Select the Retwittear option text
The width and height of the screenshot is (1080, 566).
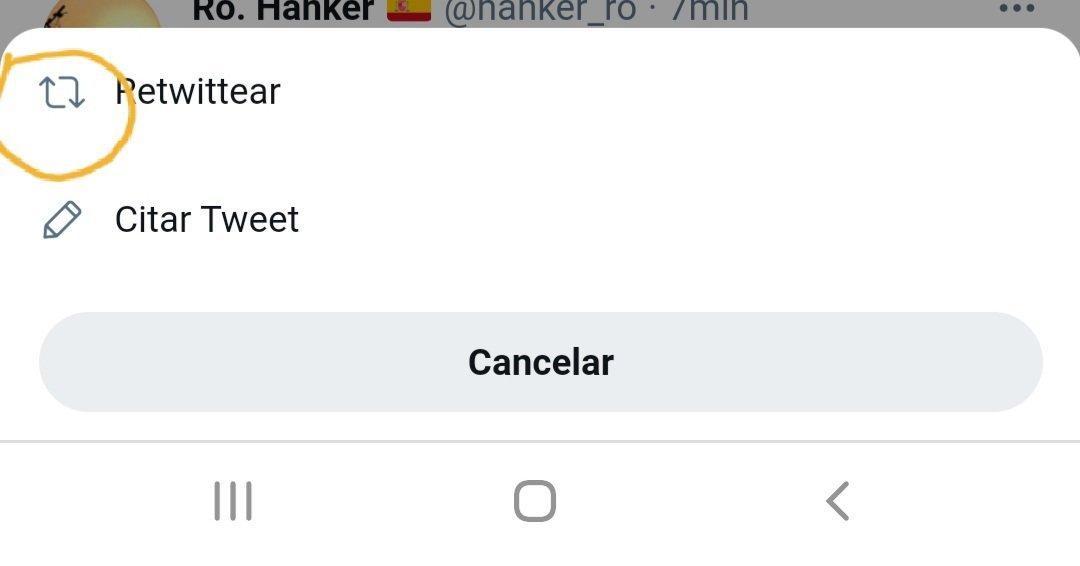tap(198, 92)
